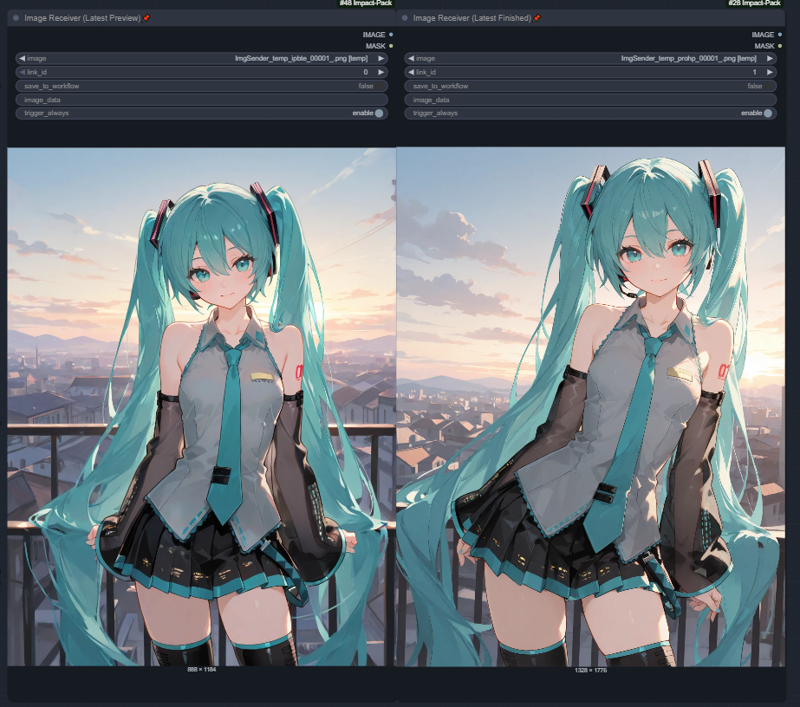Open image dropdown showing ImgSender_temp_prohp_00001_.png
The width and height of the screenshot is (800, 707).
pyautogui.click(x=590, y=58)
